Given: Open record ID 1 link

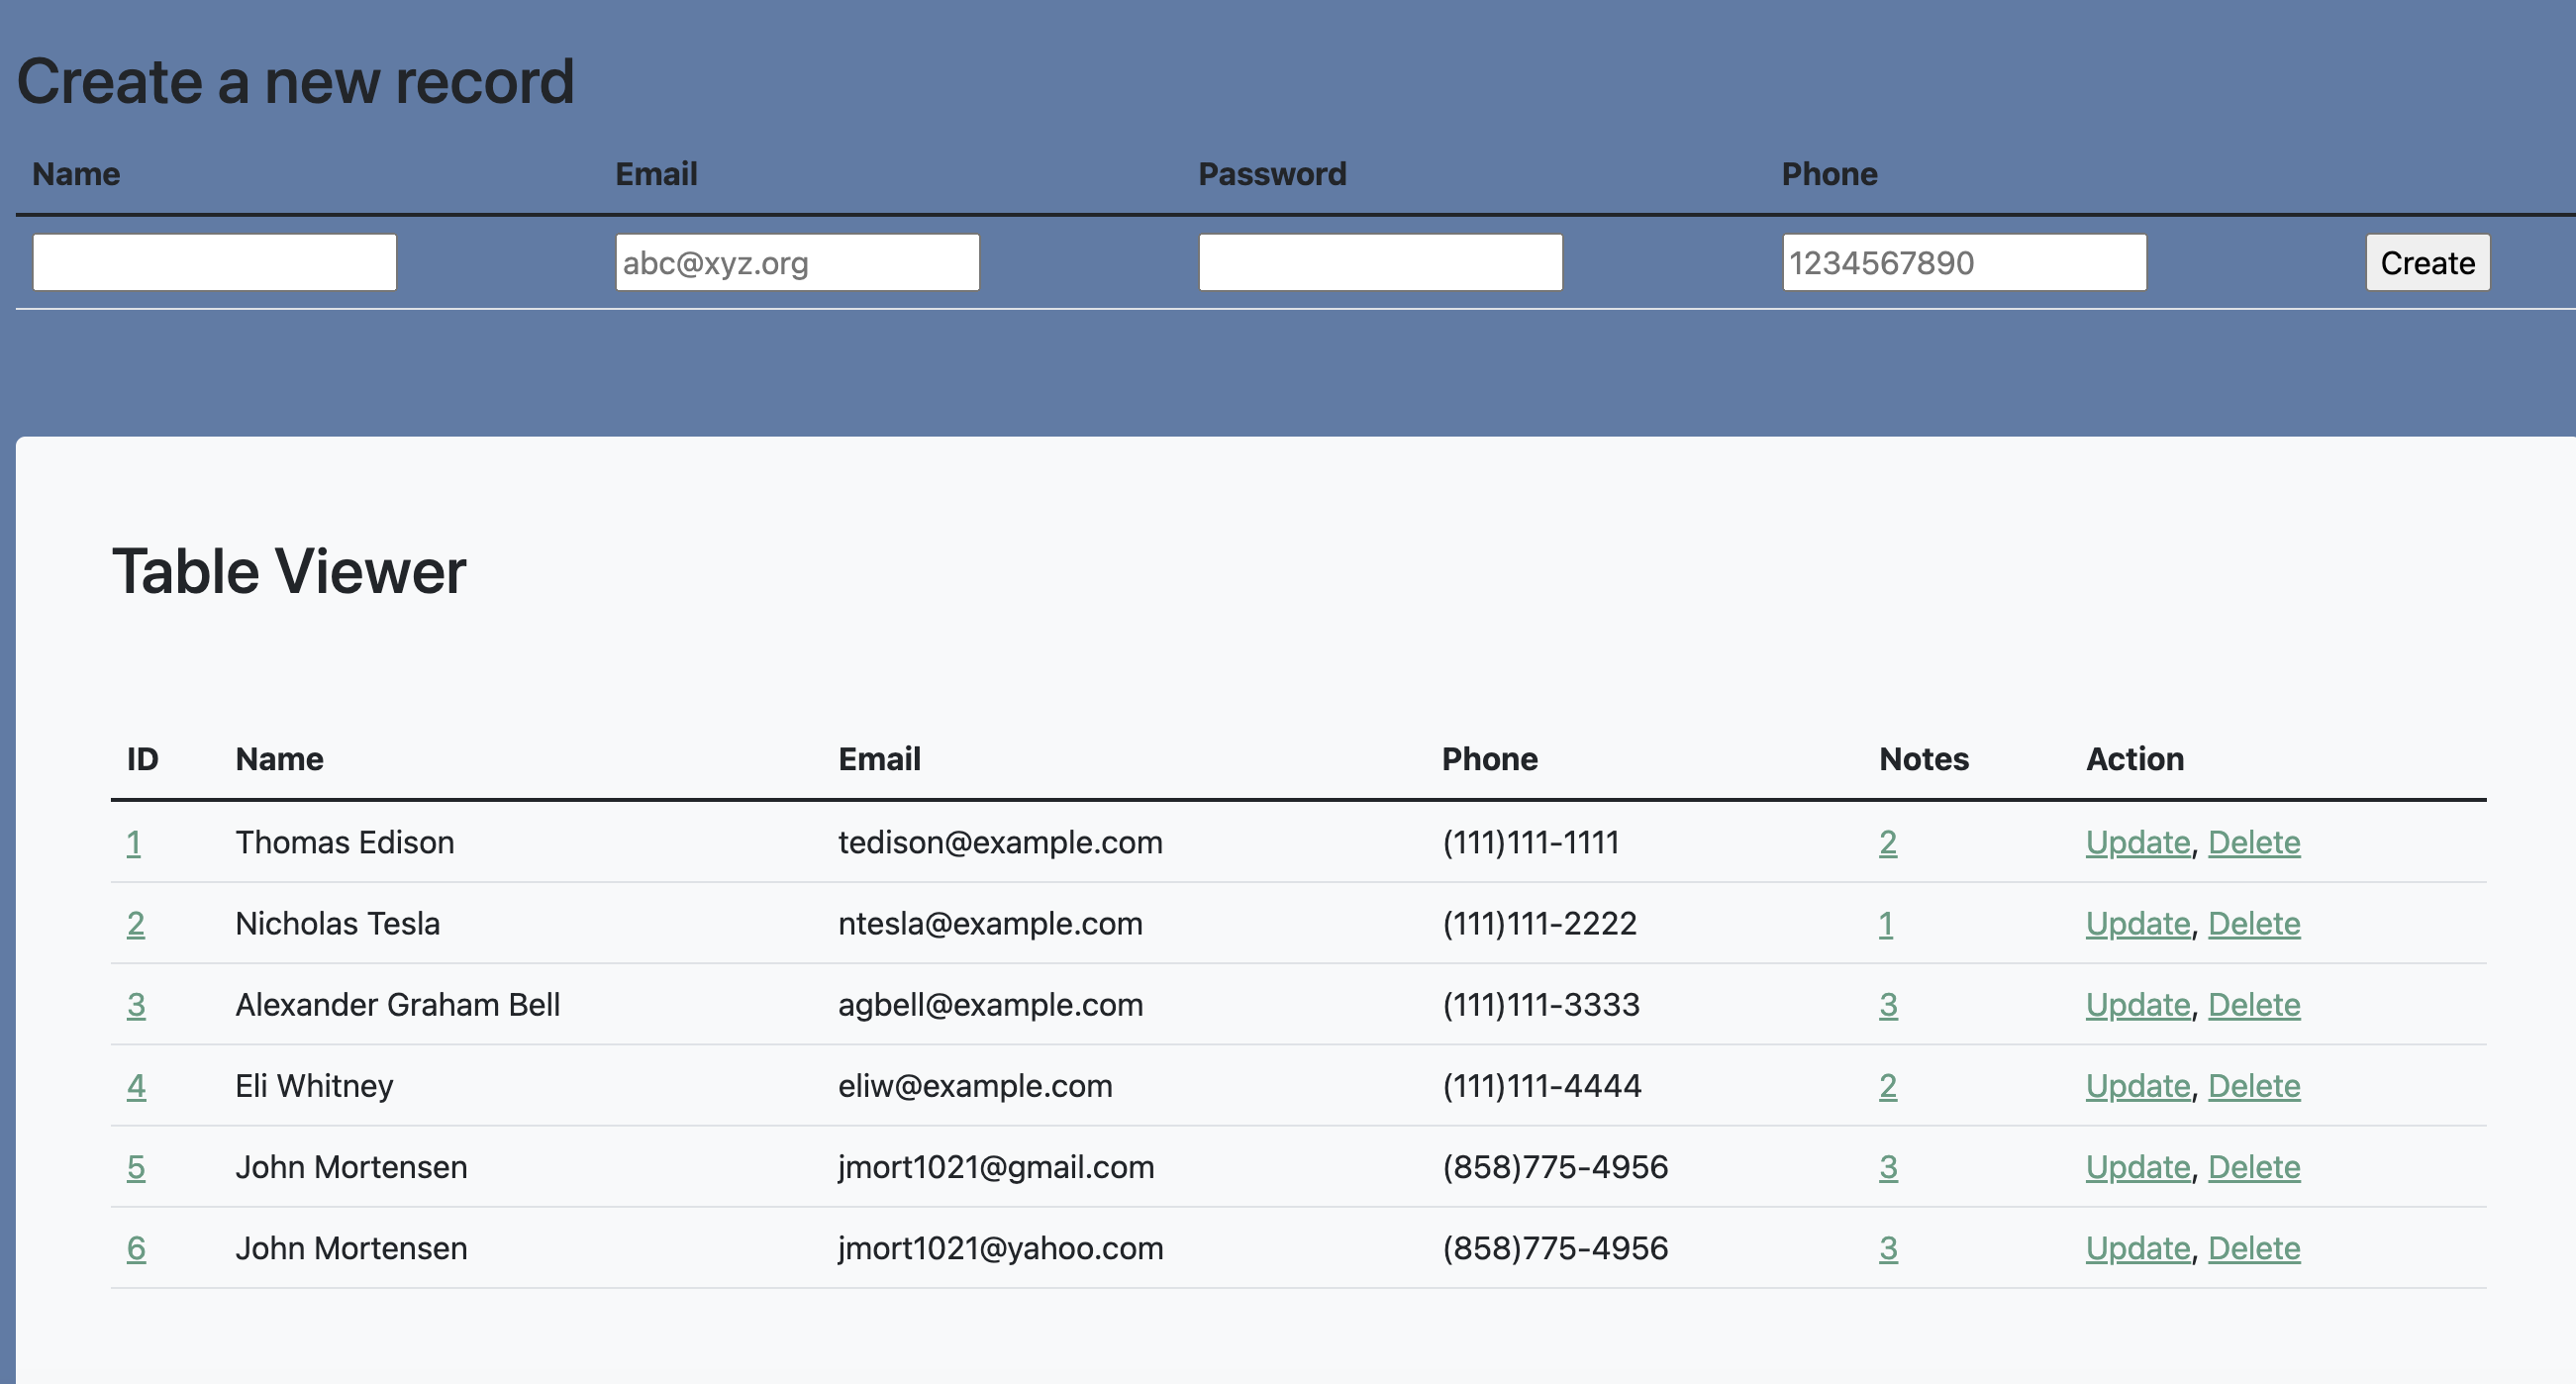Looking at the screenshot, I should click(x=133, y=843).
